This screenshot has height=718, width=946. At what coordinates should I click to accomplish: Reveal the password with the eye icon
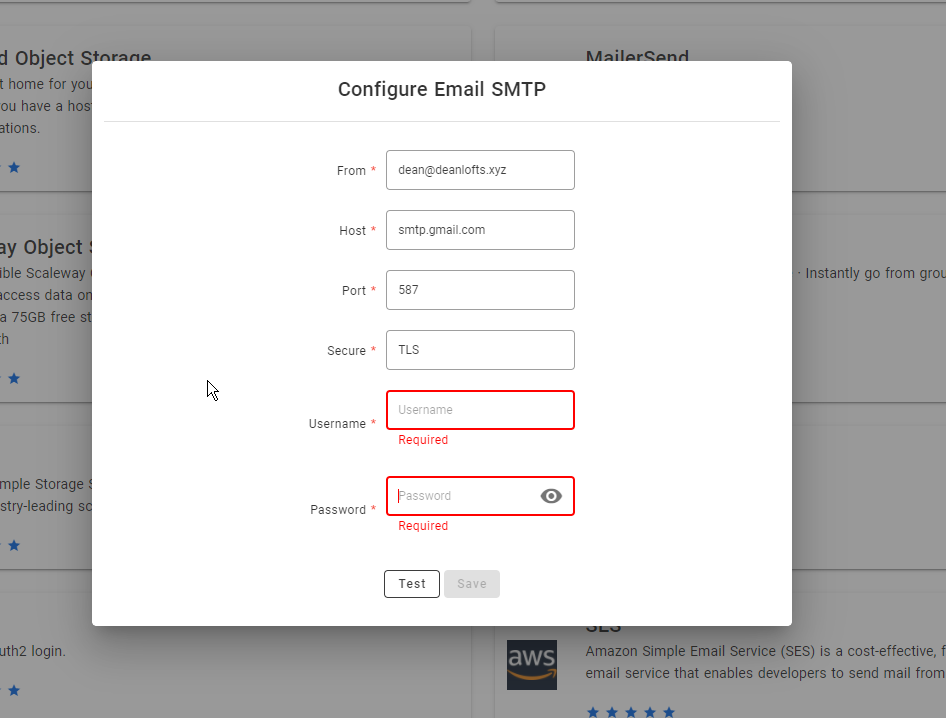[551, 495]
